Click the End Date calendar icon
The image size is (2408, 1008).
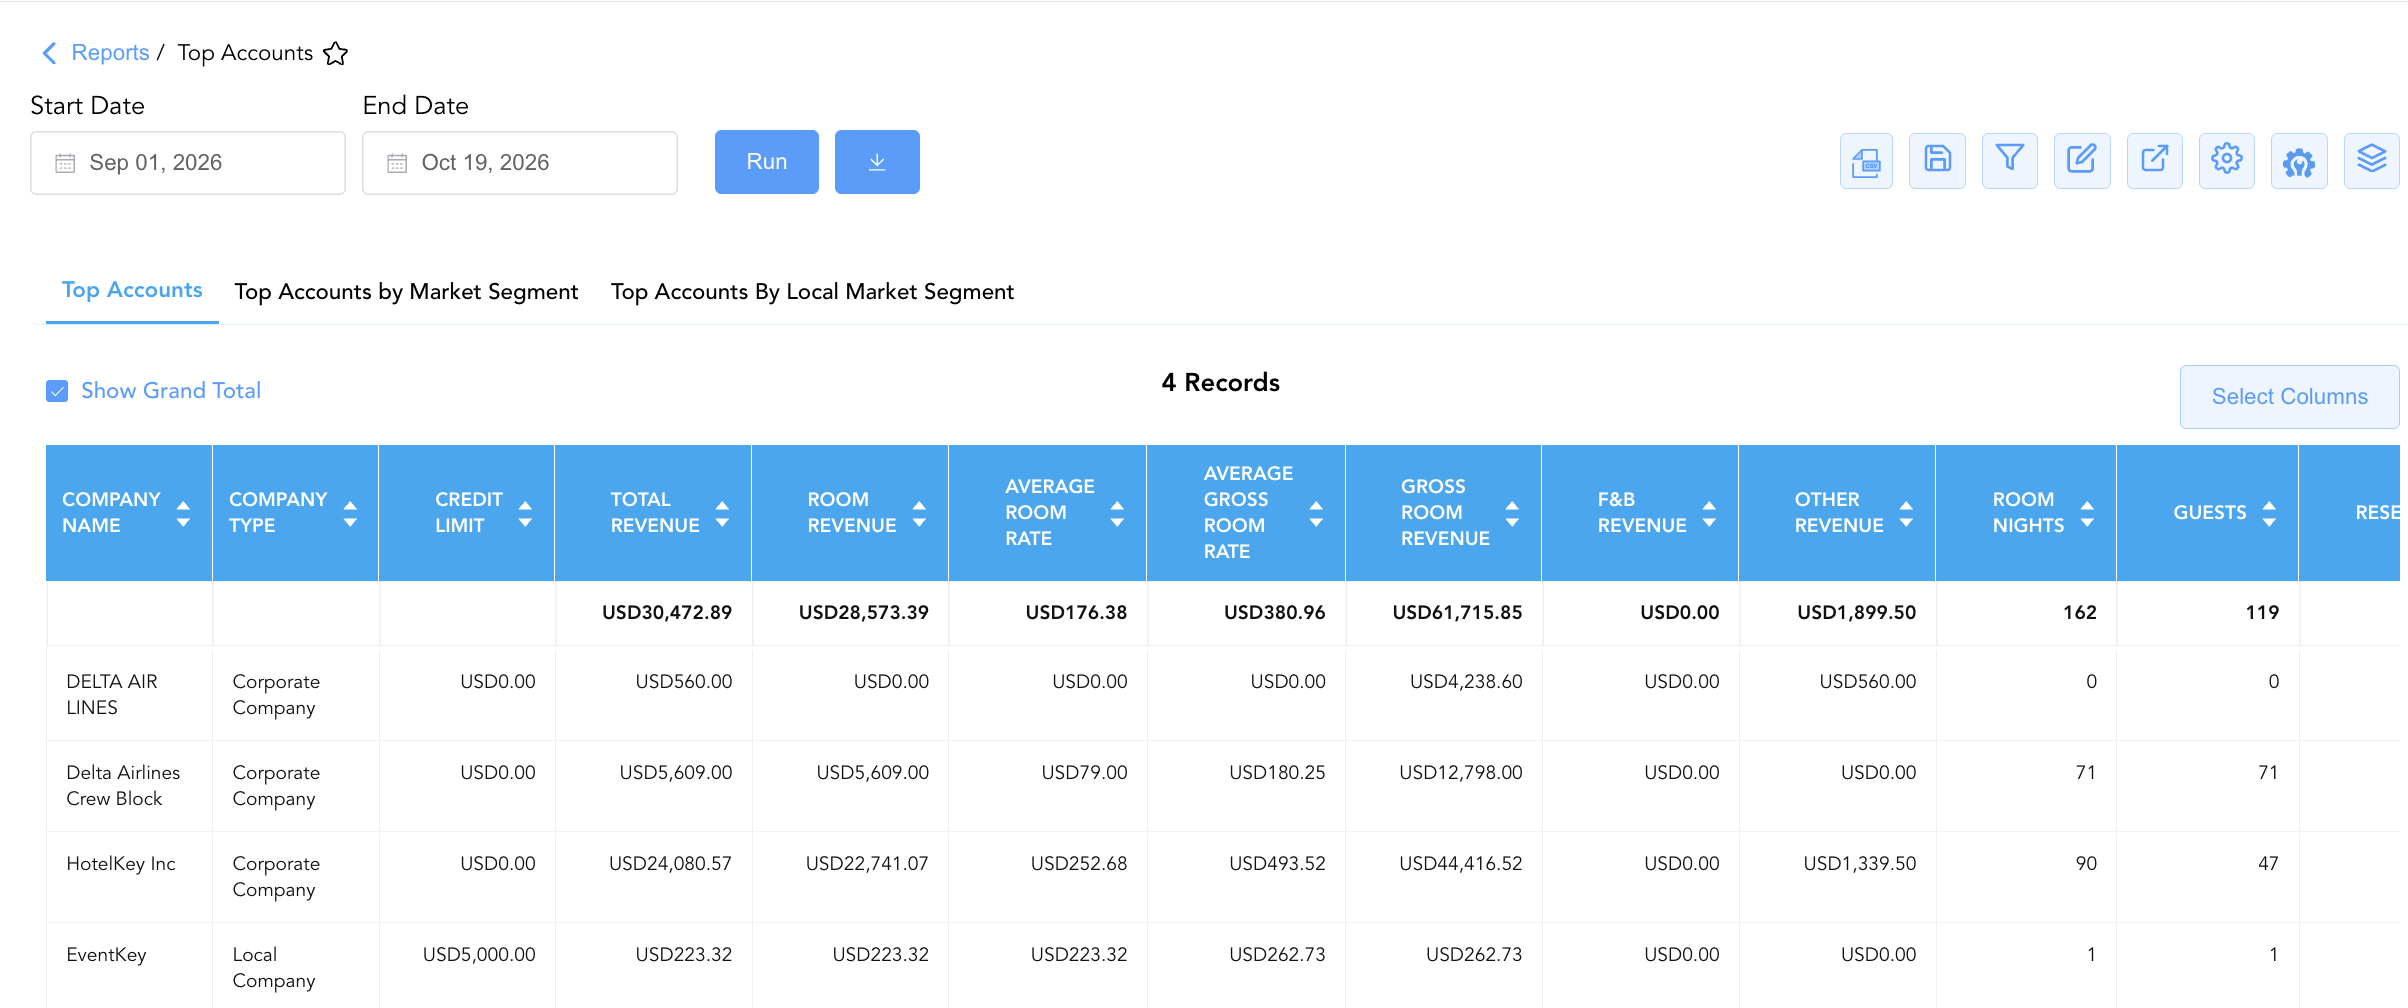click(x=397, y=163)
